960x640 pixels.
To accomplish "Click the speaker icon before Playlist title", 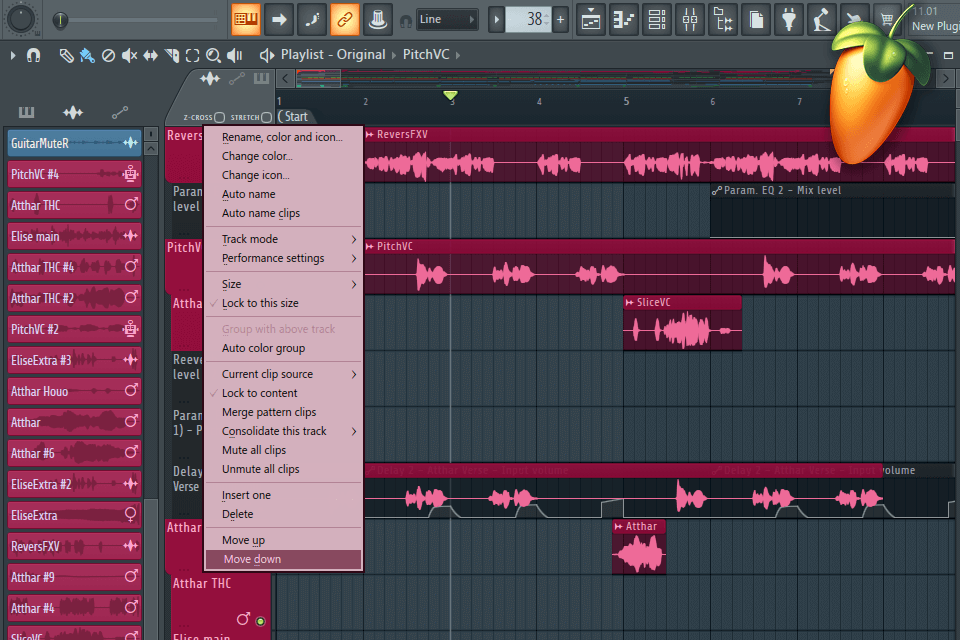I will tap(267, 55).
